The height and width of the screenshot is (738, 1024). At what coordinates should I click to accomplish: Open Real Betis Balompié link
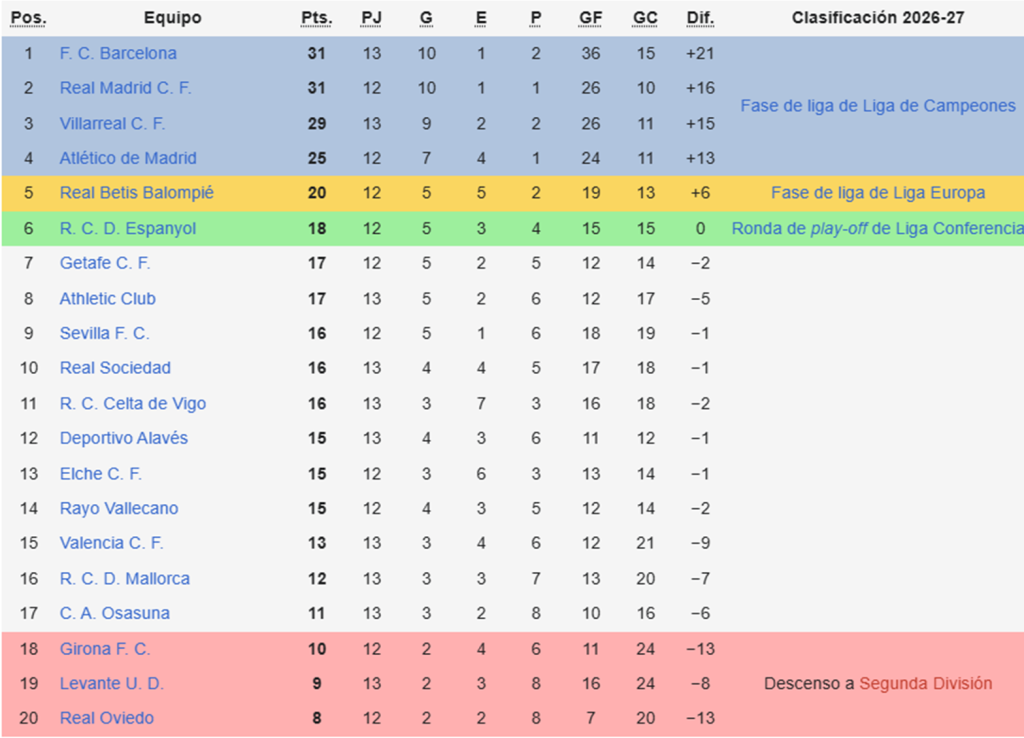coord(136,193)
